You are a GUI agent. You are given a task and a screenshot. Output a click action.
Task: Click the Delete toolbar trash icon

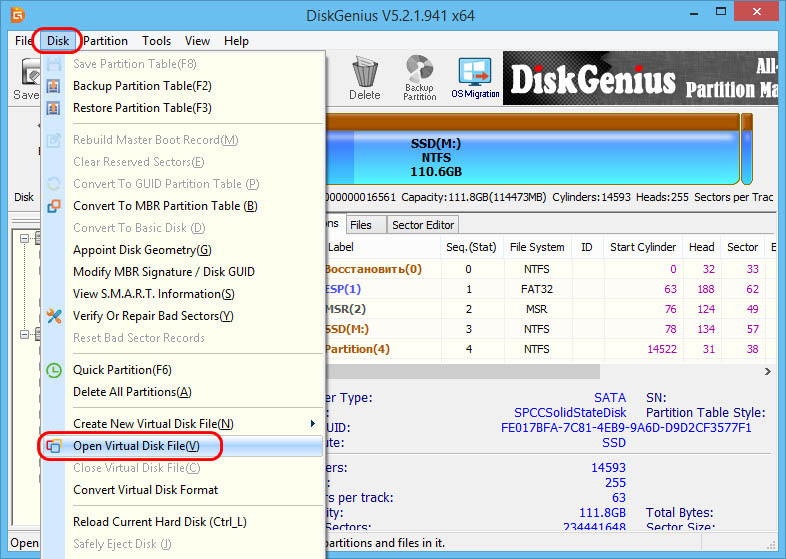click(x=364, y=72)
